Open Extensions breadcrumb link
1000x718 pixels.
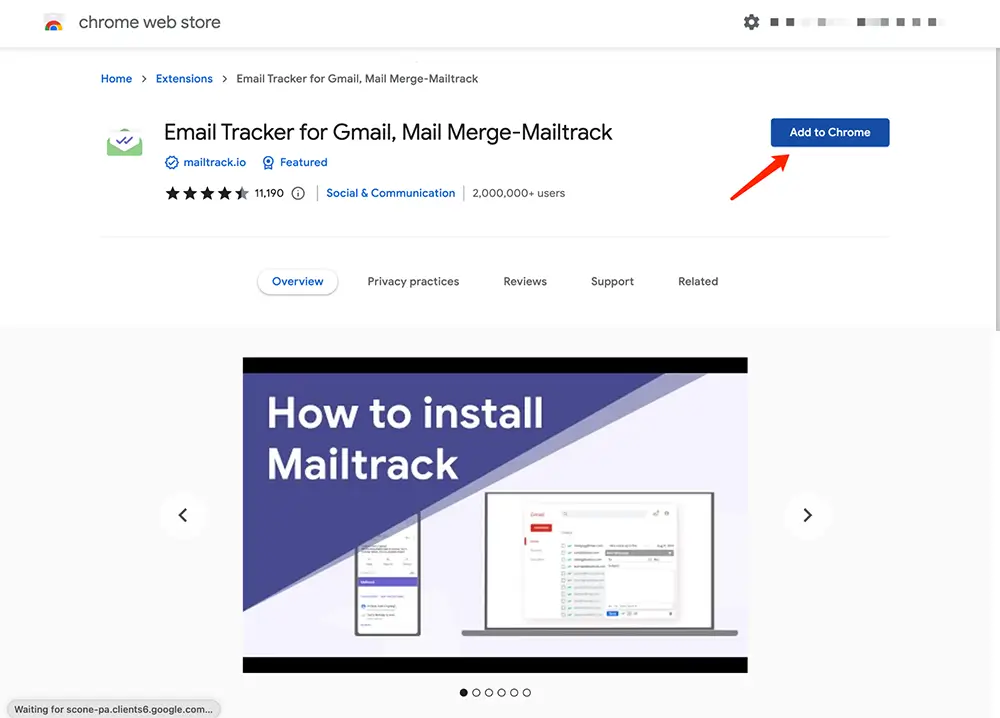(184, 78)
